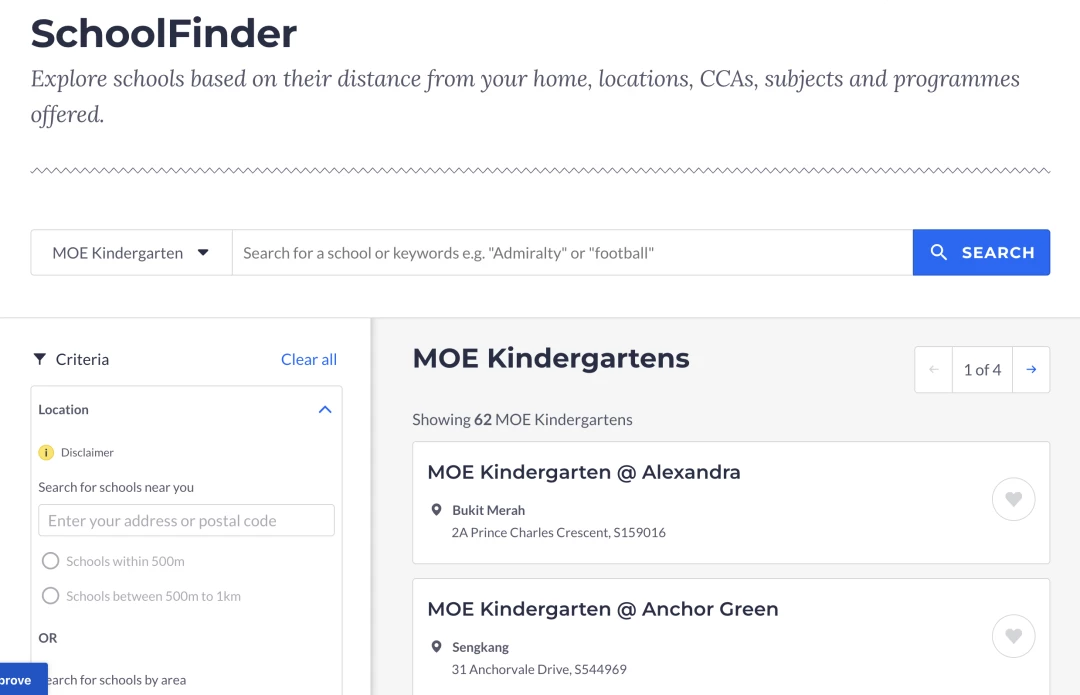
Task: Open the MOE Kindergarten school type dropdown
Action: [x=132, y=253]
